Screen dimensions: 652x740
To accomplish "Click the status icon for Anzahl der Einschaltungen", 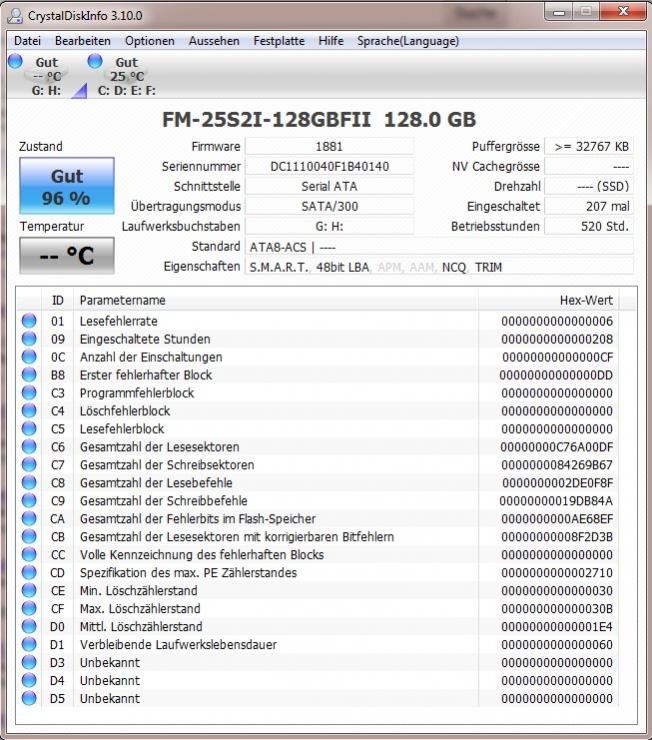I will pyautogui.click(x=29, y=356).
